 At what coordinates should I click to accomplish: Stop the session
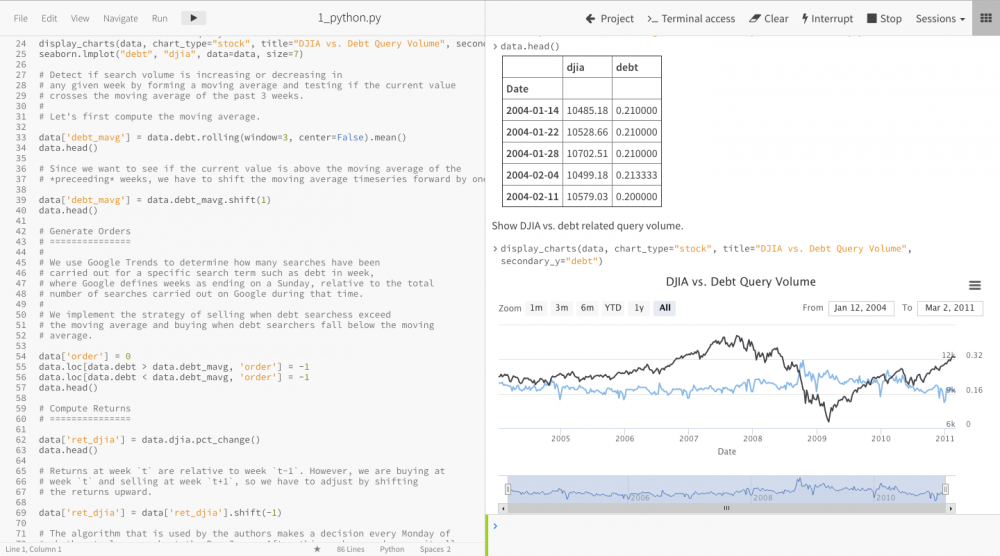coord(884,18)
